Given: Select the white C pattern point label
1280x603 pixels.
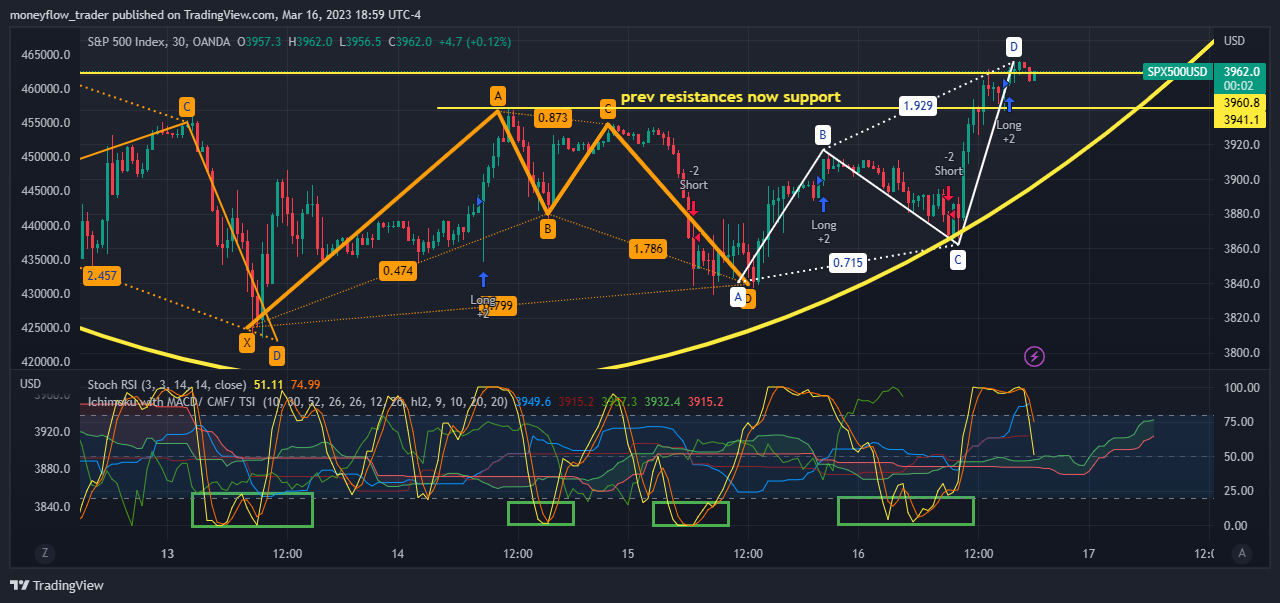Looking at the screenshot, I should 958,261.
